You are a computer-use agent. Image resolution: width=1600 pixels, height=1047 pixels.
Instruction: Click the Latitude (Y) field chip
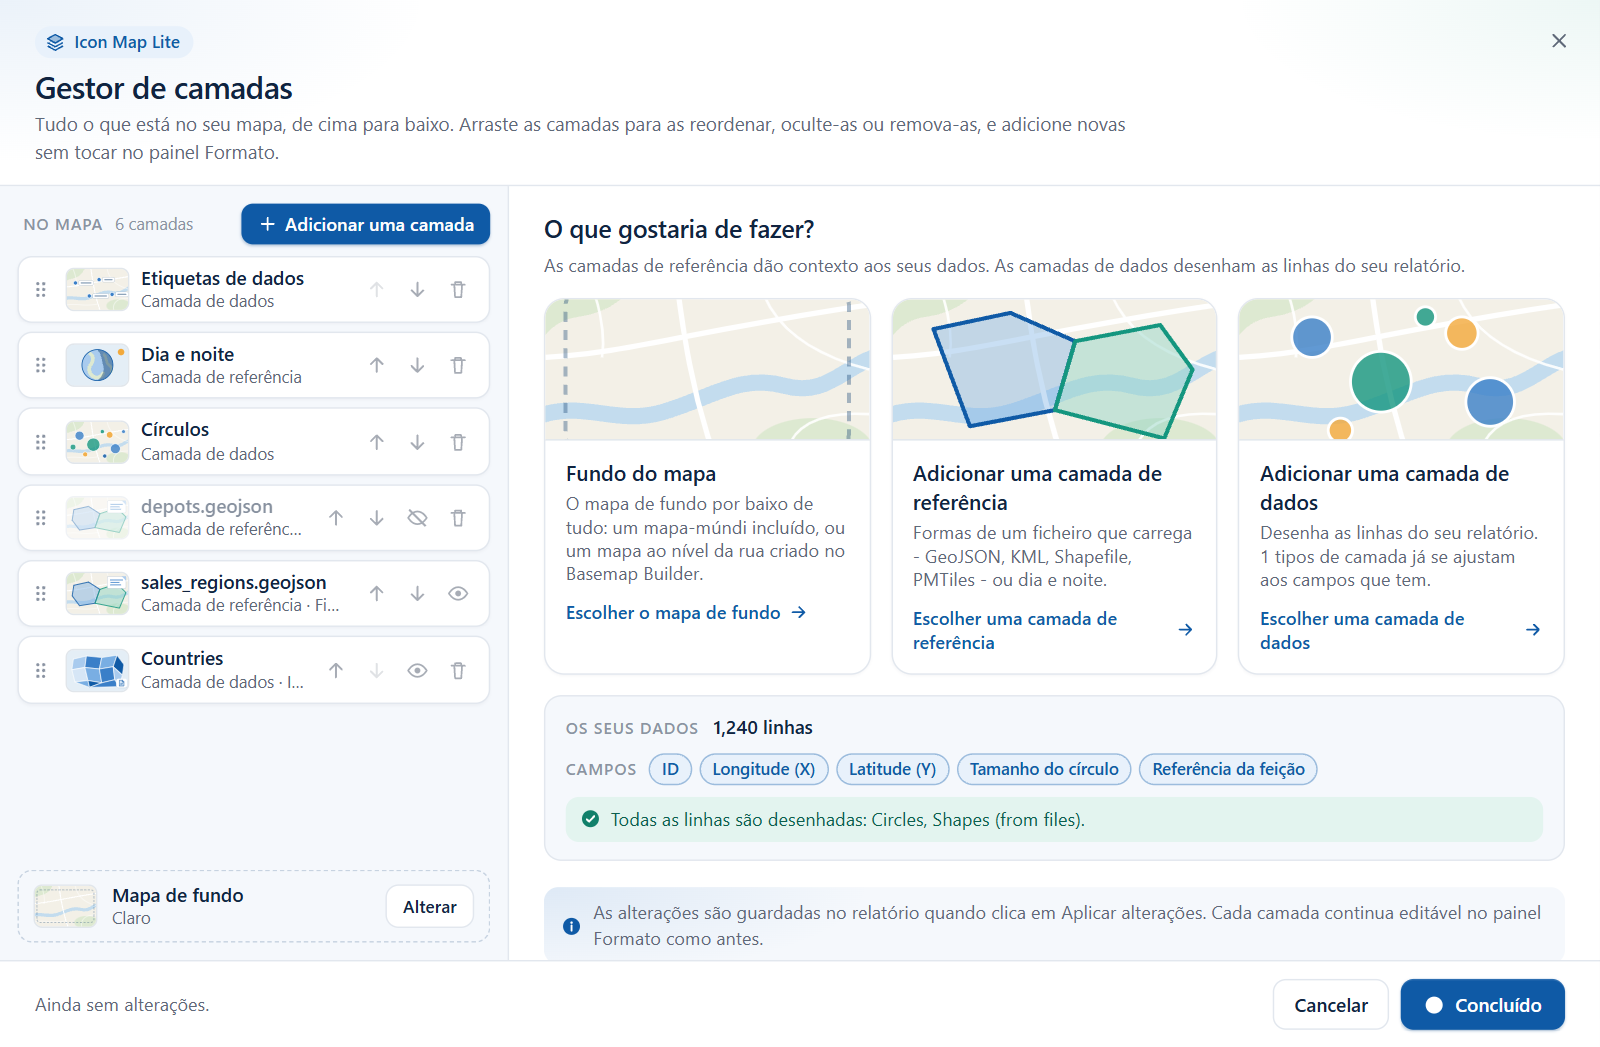(x=893, y=769)
